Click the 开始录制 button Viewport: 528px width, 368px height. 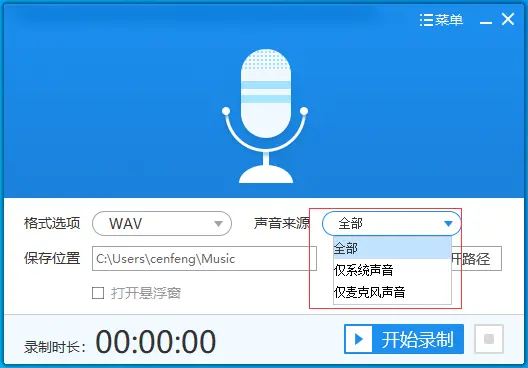[x=404, y=339]
